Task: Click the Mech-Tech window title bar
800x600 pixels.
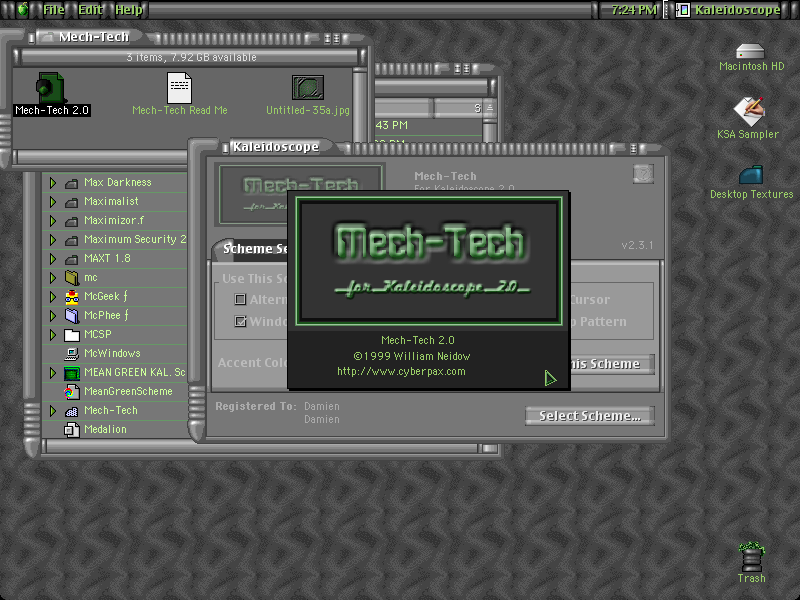Action: 186,37
